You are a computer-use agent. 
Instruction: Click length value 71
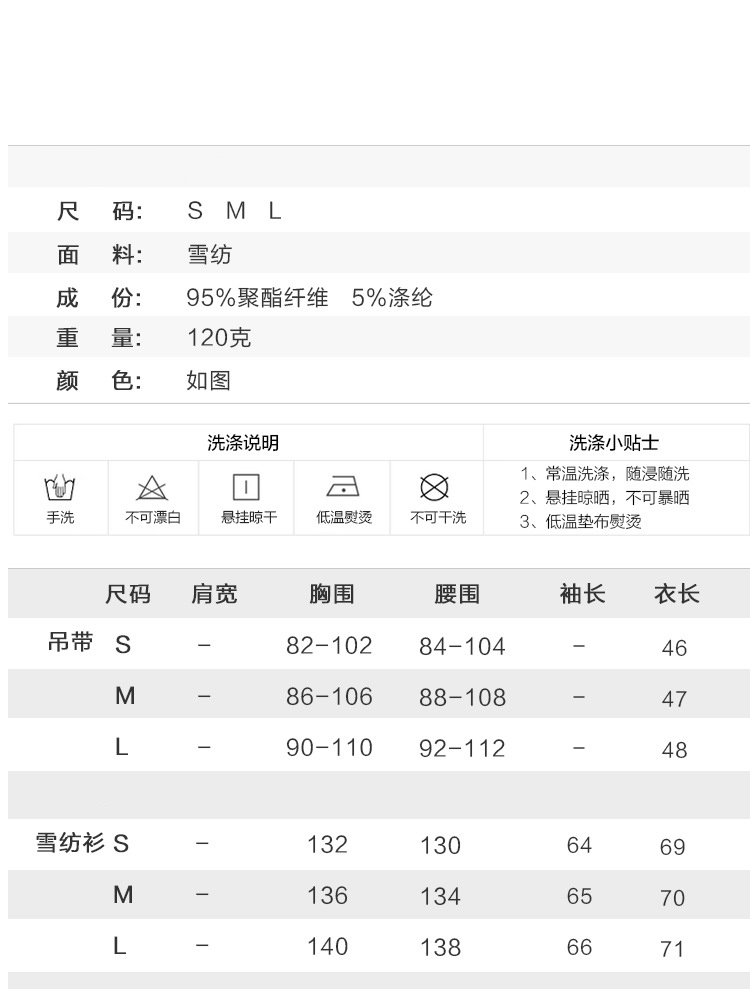point(672,949)
